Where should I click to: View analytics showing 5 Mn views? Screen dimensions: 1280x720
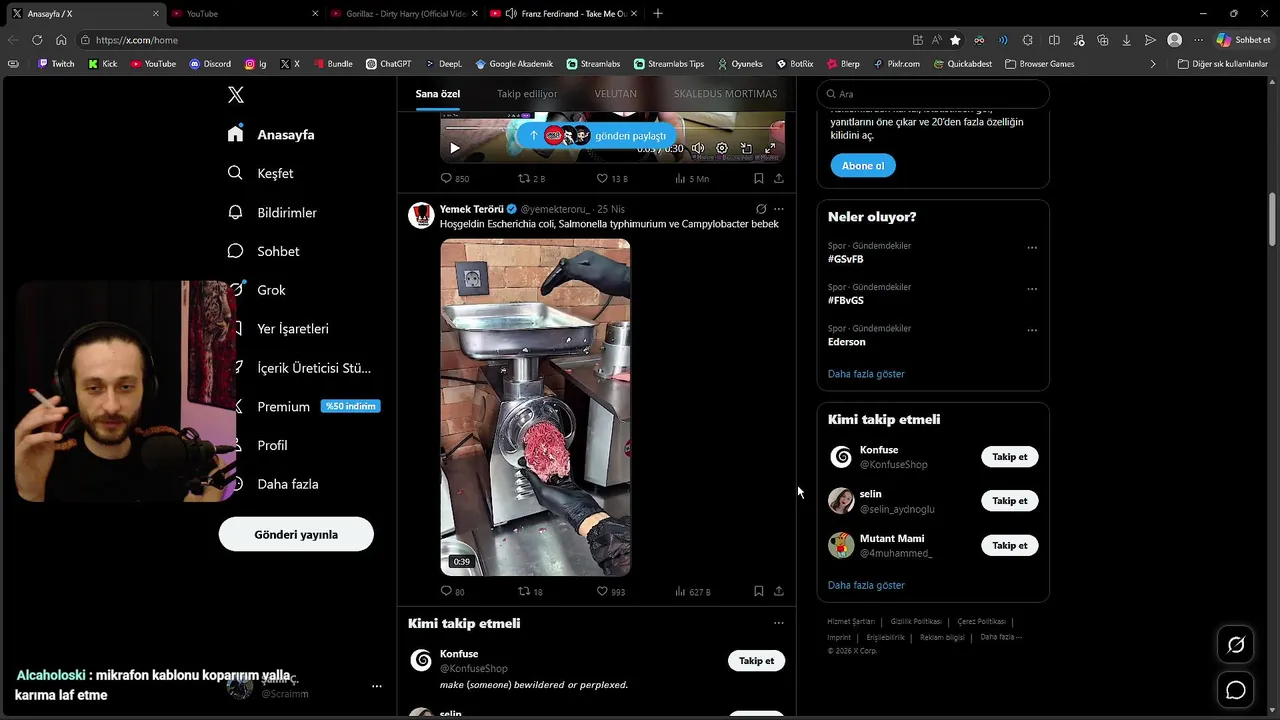tap(692, 178)
